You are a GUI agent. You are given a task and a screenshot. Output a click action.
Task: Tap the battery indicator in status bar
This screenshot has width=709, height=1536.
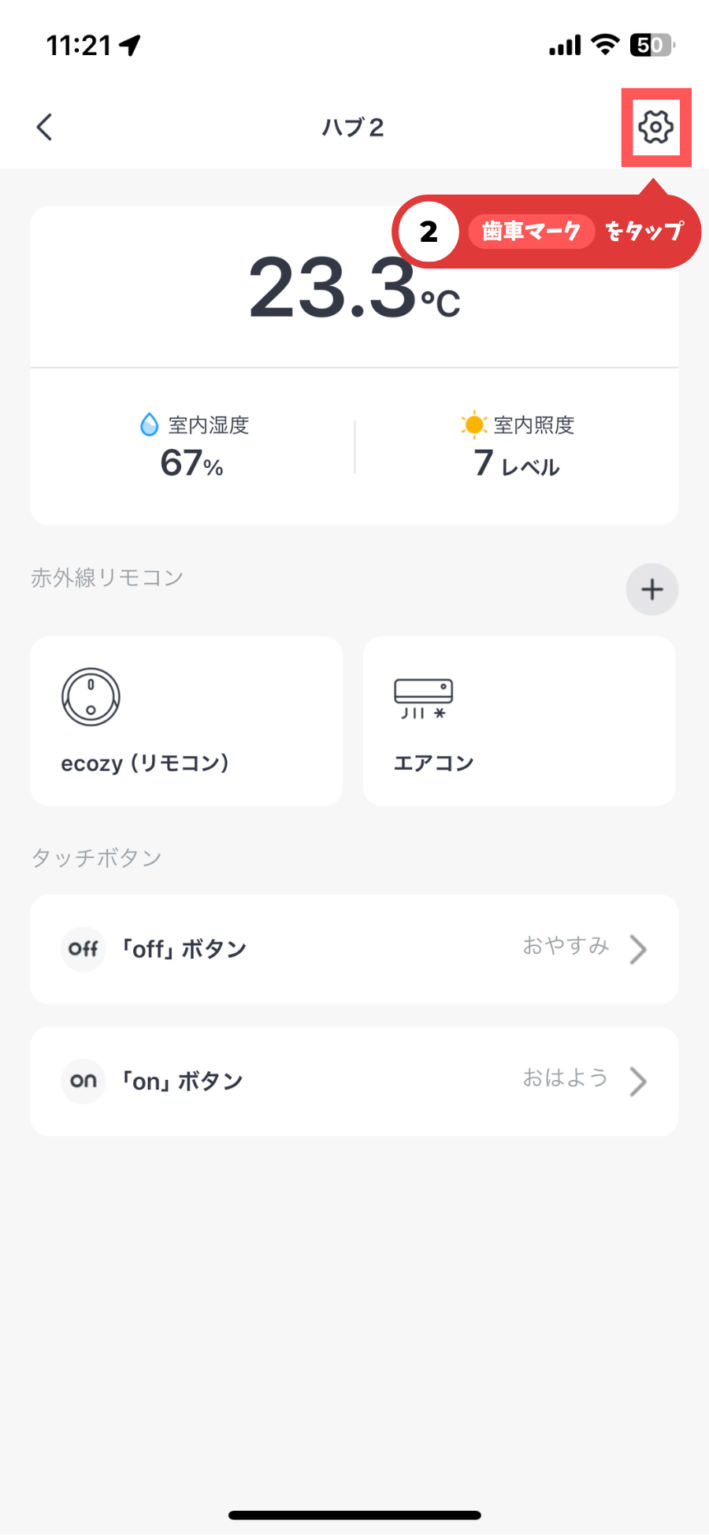tap(652, 45)
